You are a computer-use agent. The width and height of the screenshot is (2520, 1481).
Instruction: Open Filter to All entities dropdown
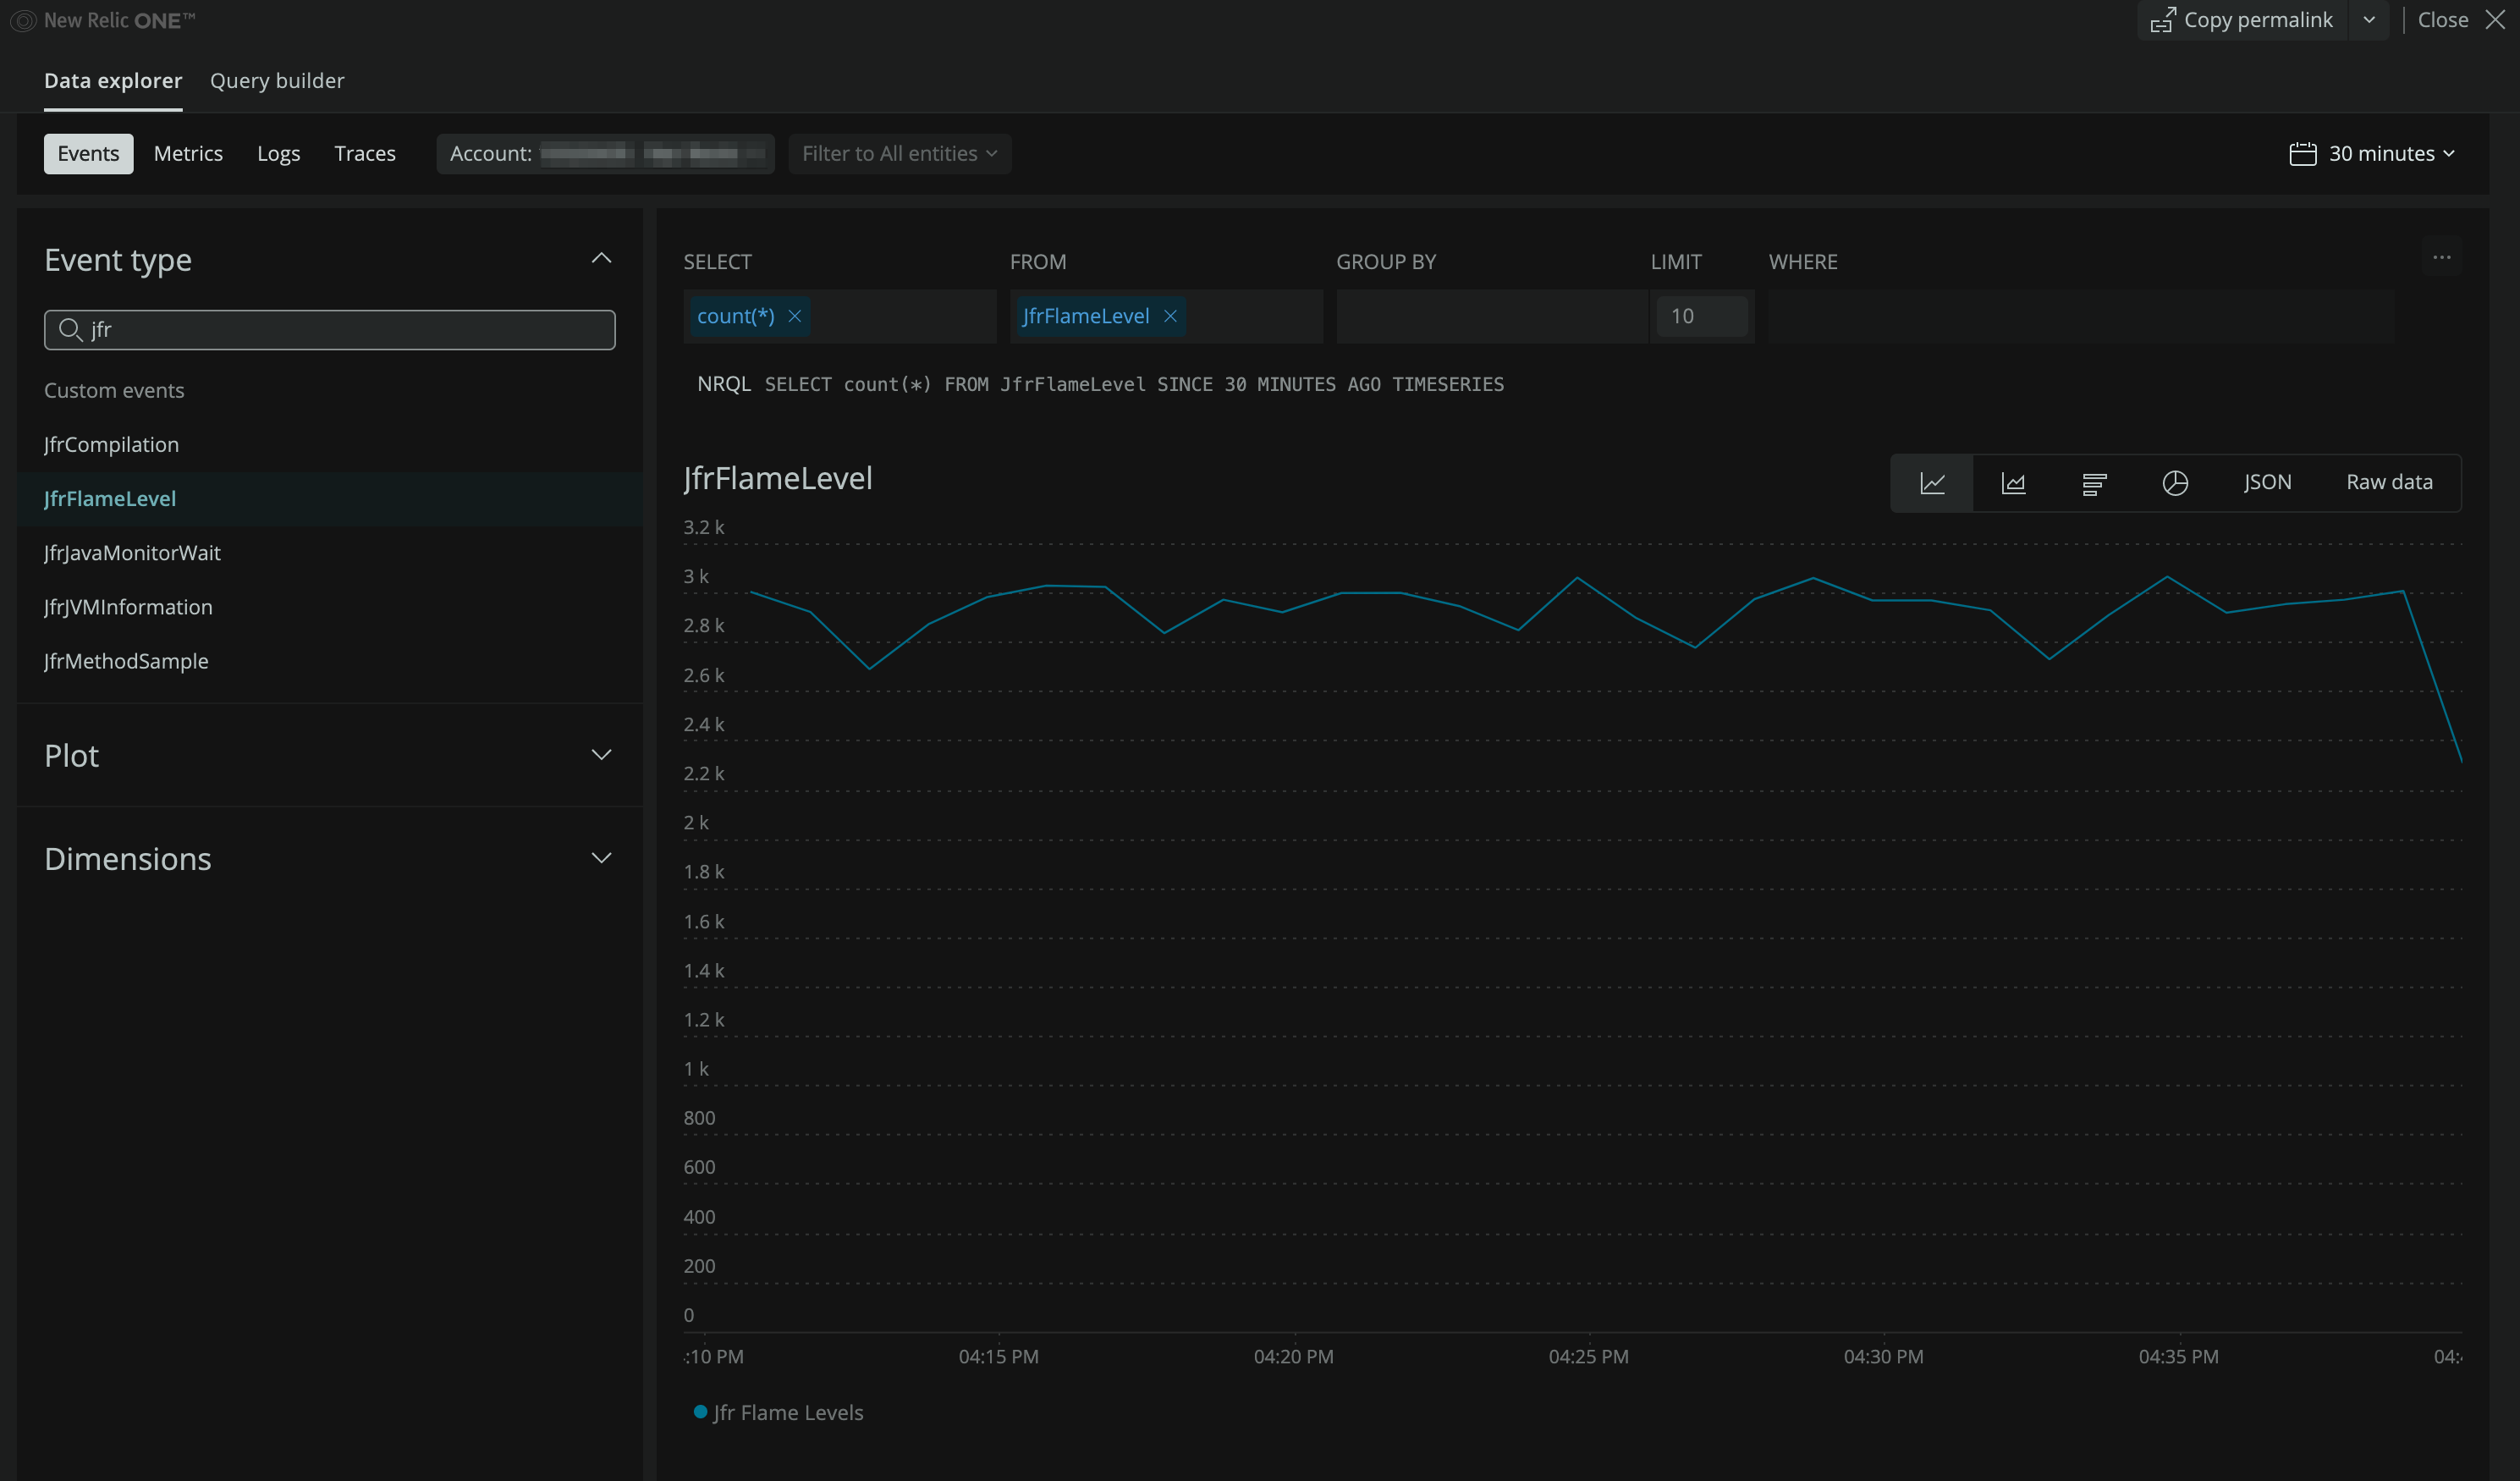899,154
